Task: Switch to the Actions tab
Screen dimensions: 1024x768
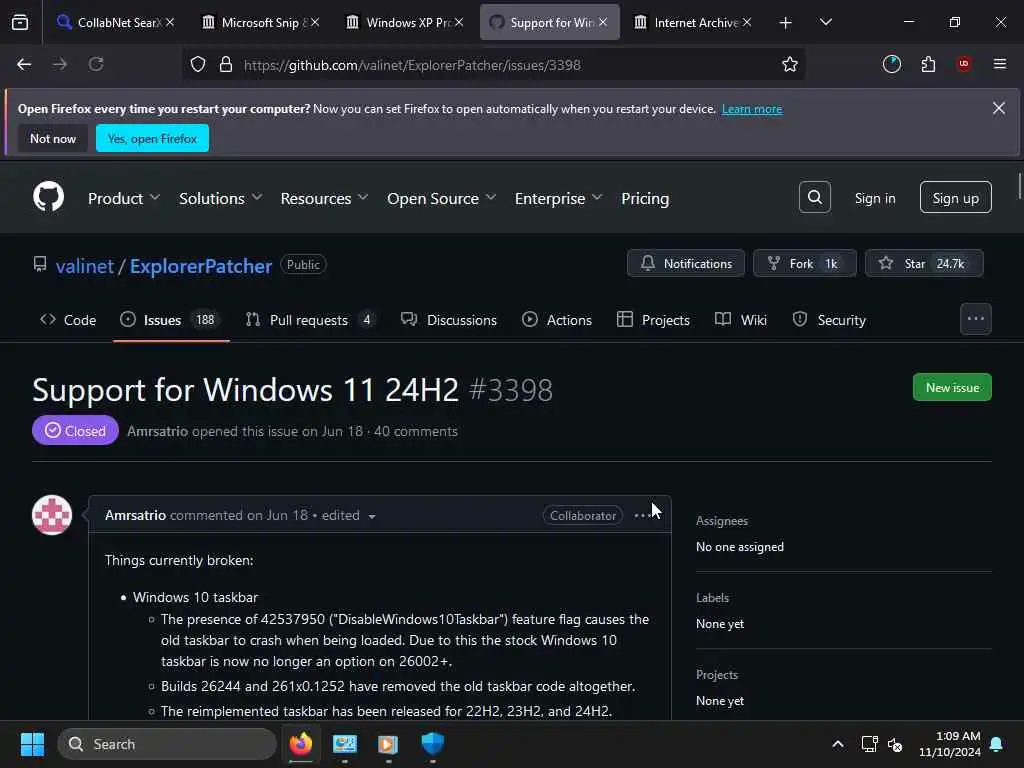Action: [557, 320]
